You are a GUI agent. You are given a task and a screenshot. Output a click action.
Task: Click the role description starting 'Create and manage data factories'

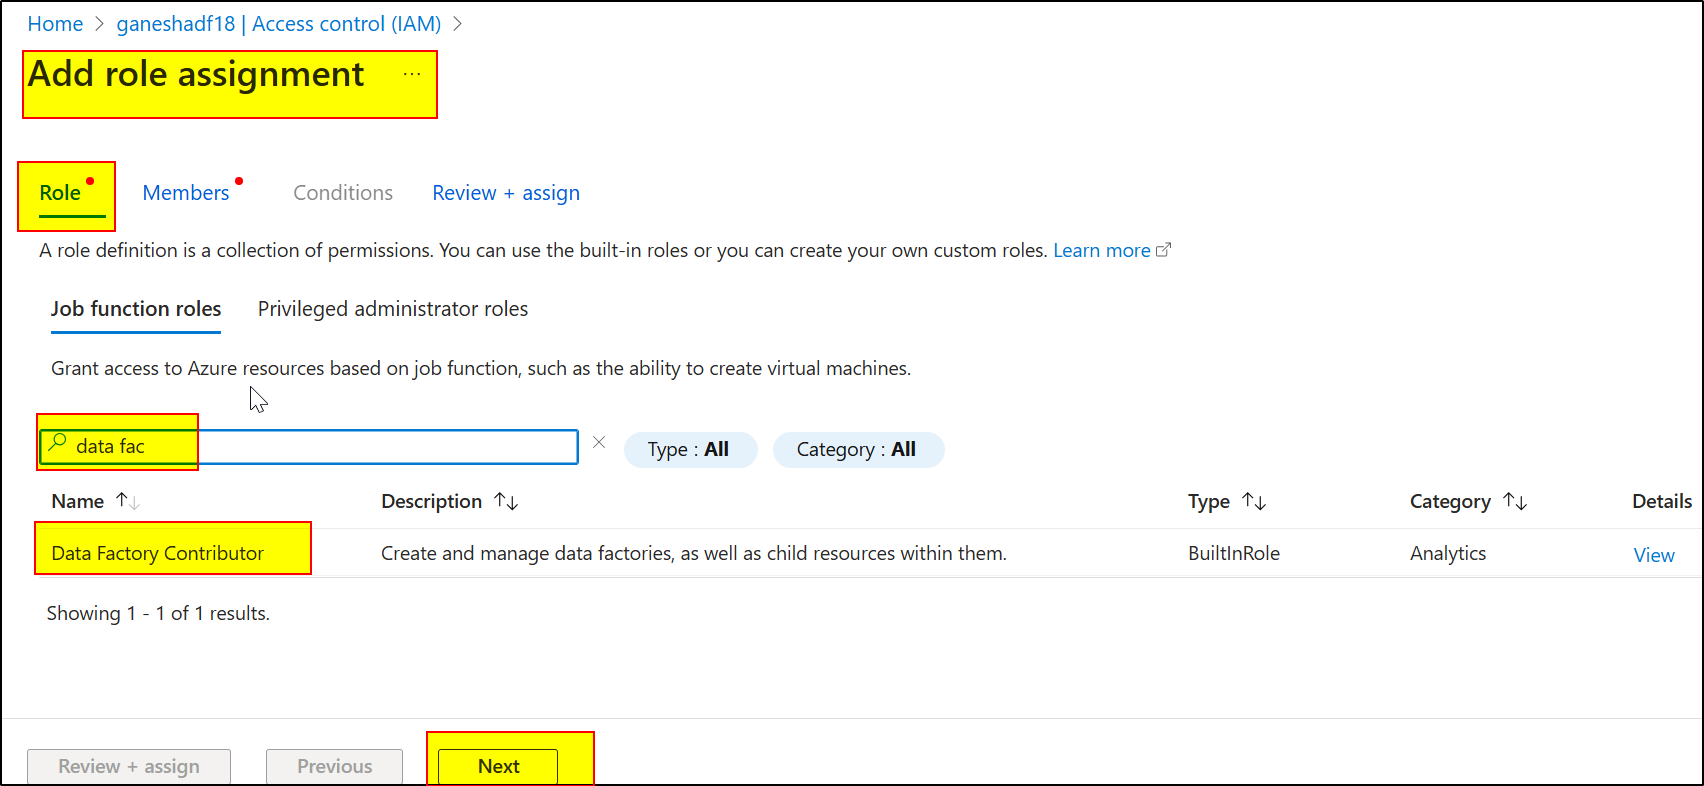tap(693, 553)
